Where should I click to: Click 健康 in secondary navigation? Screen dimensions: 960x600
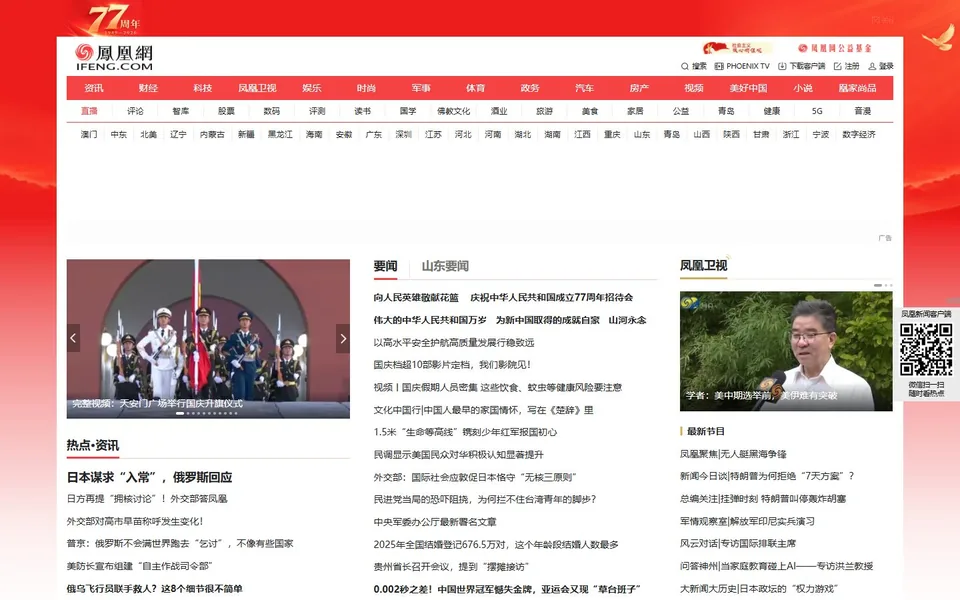pos(771,111)
